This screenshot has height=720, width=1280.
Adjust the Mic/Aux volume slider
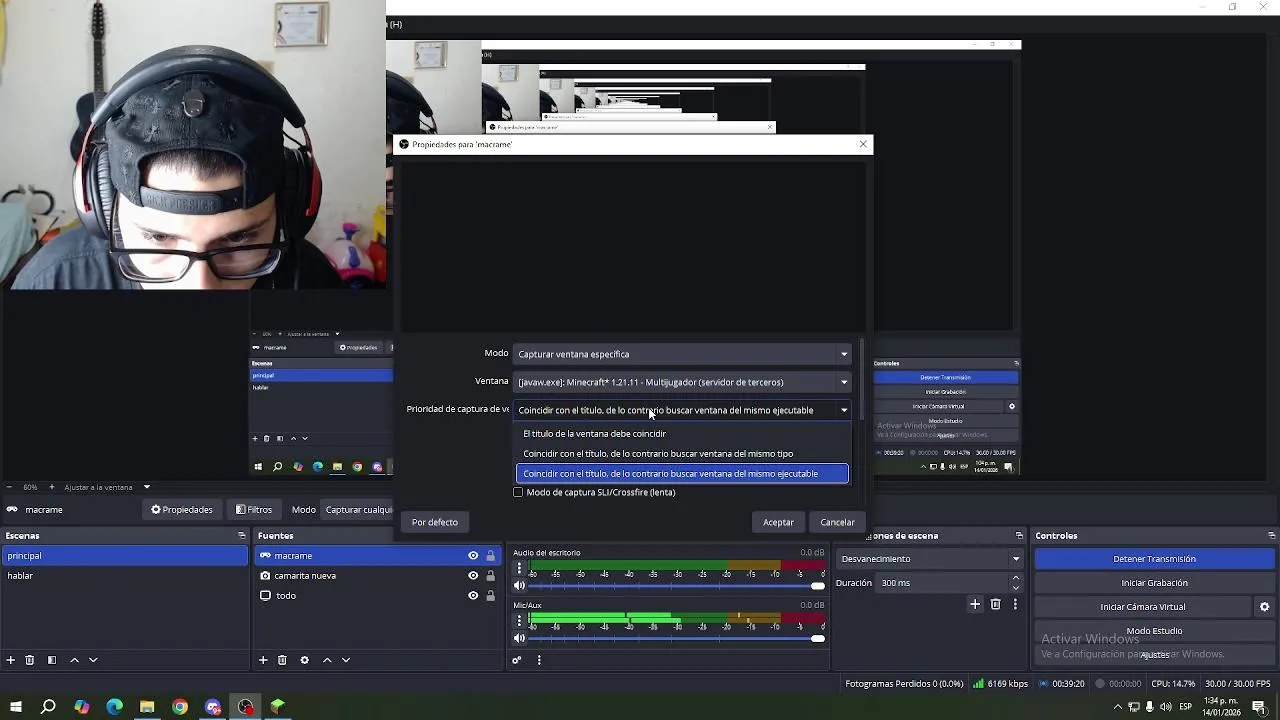pos(676,638)
